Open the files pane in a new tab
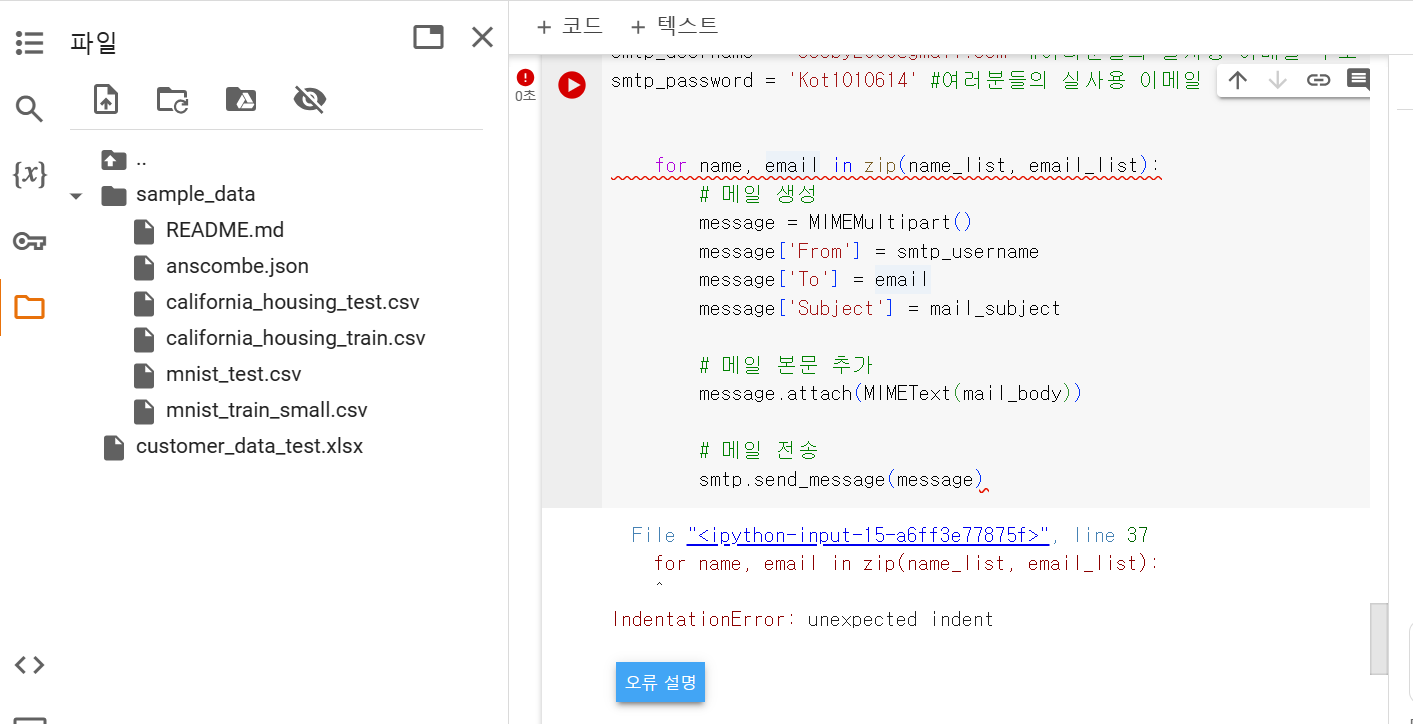This screenshot has width=1413, height=724. point(428,38)
